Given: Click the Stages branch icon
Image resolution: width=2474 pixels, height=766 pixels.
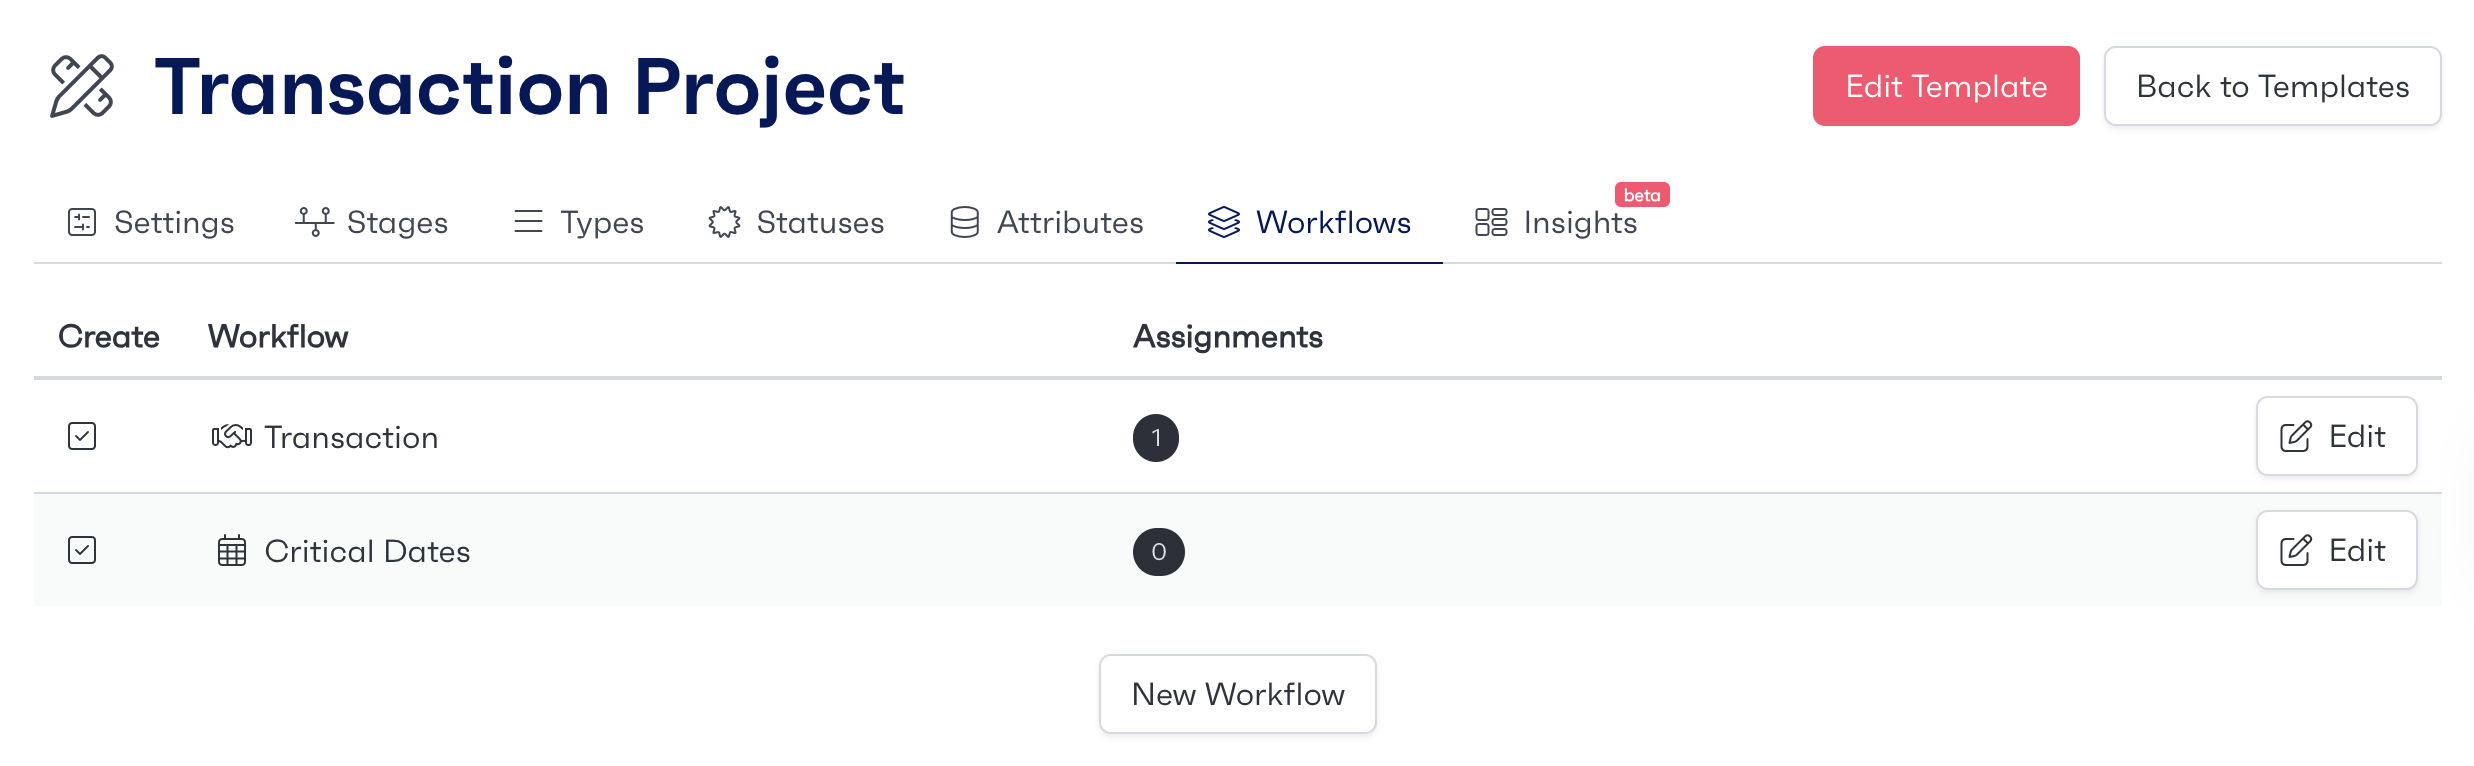Looking at the screenshot, I should (x=314, y=221).
